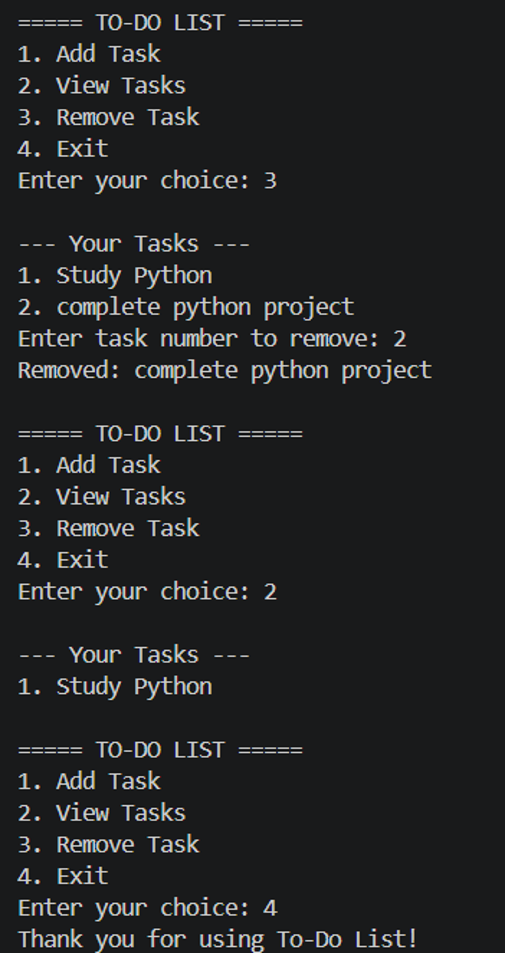Click the first 'Your Tasks' heading
Viewport: 505px width, 953px height.
(134, 244)
